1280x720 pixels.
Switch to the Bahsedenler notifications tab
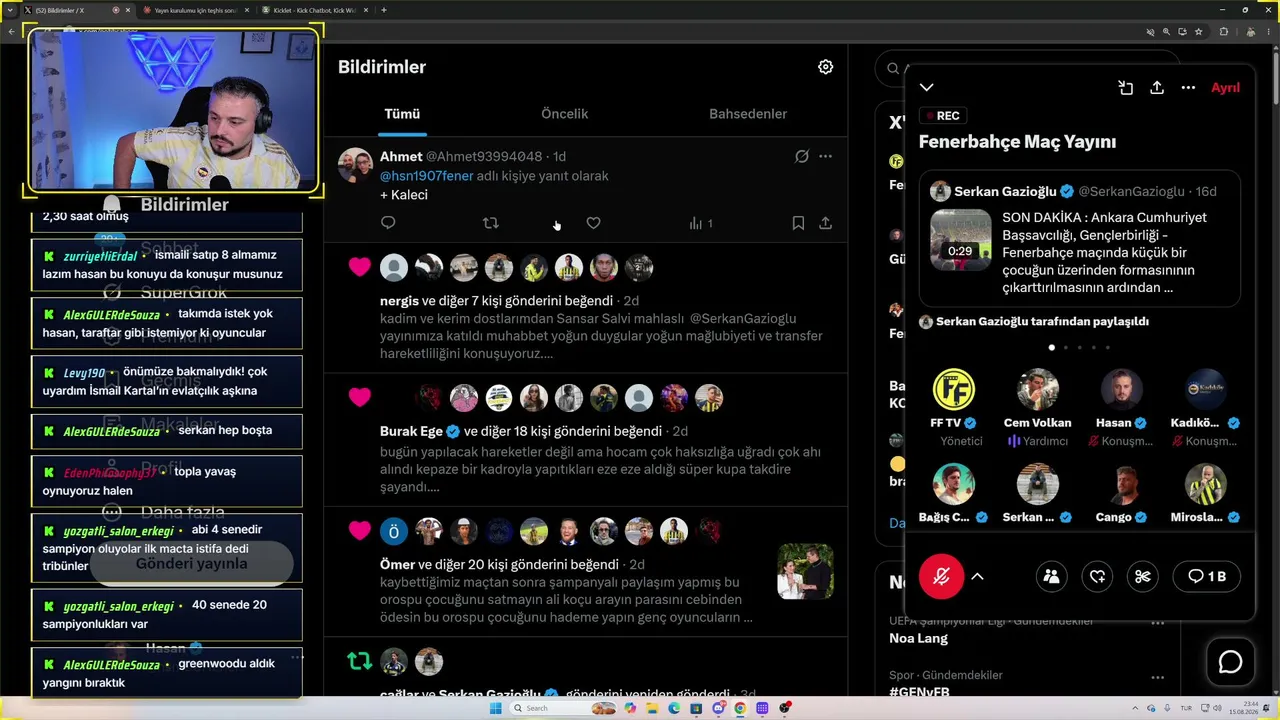(748, 114)
